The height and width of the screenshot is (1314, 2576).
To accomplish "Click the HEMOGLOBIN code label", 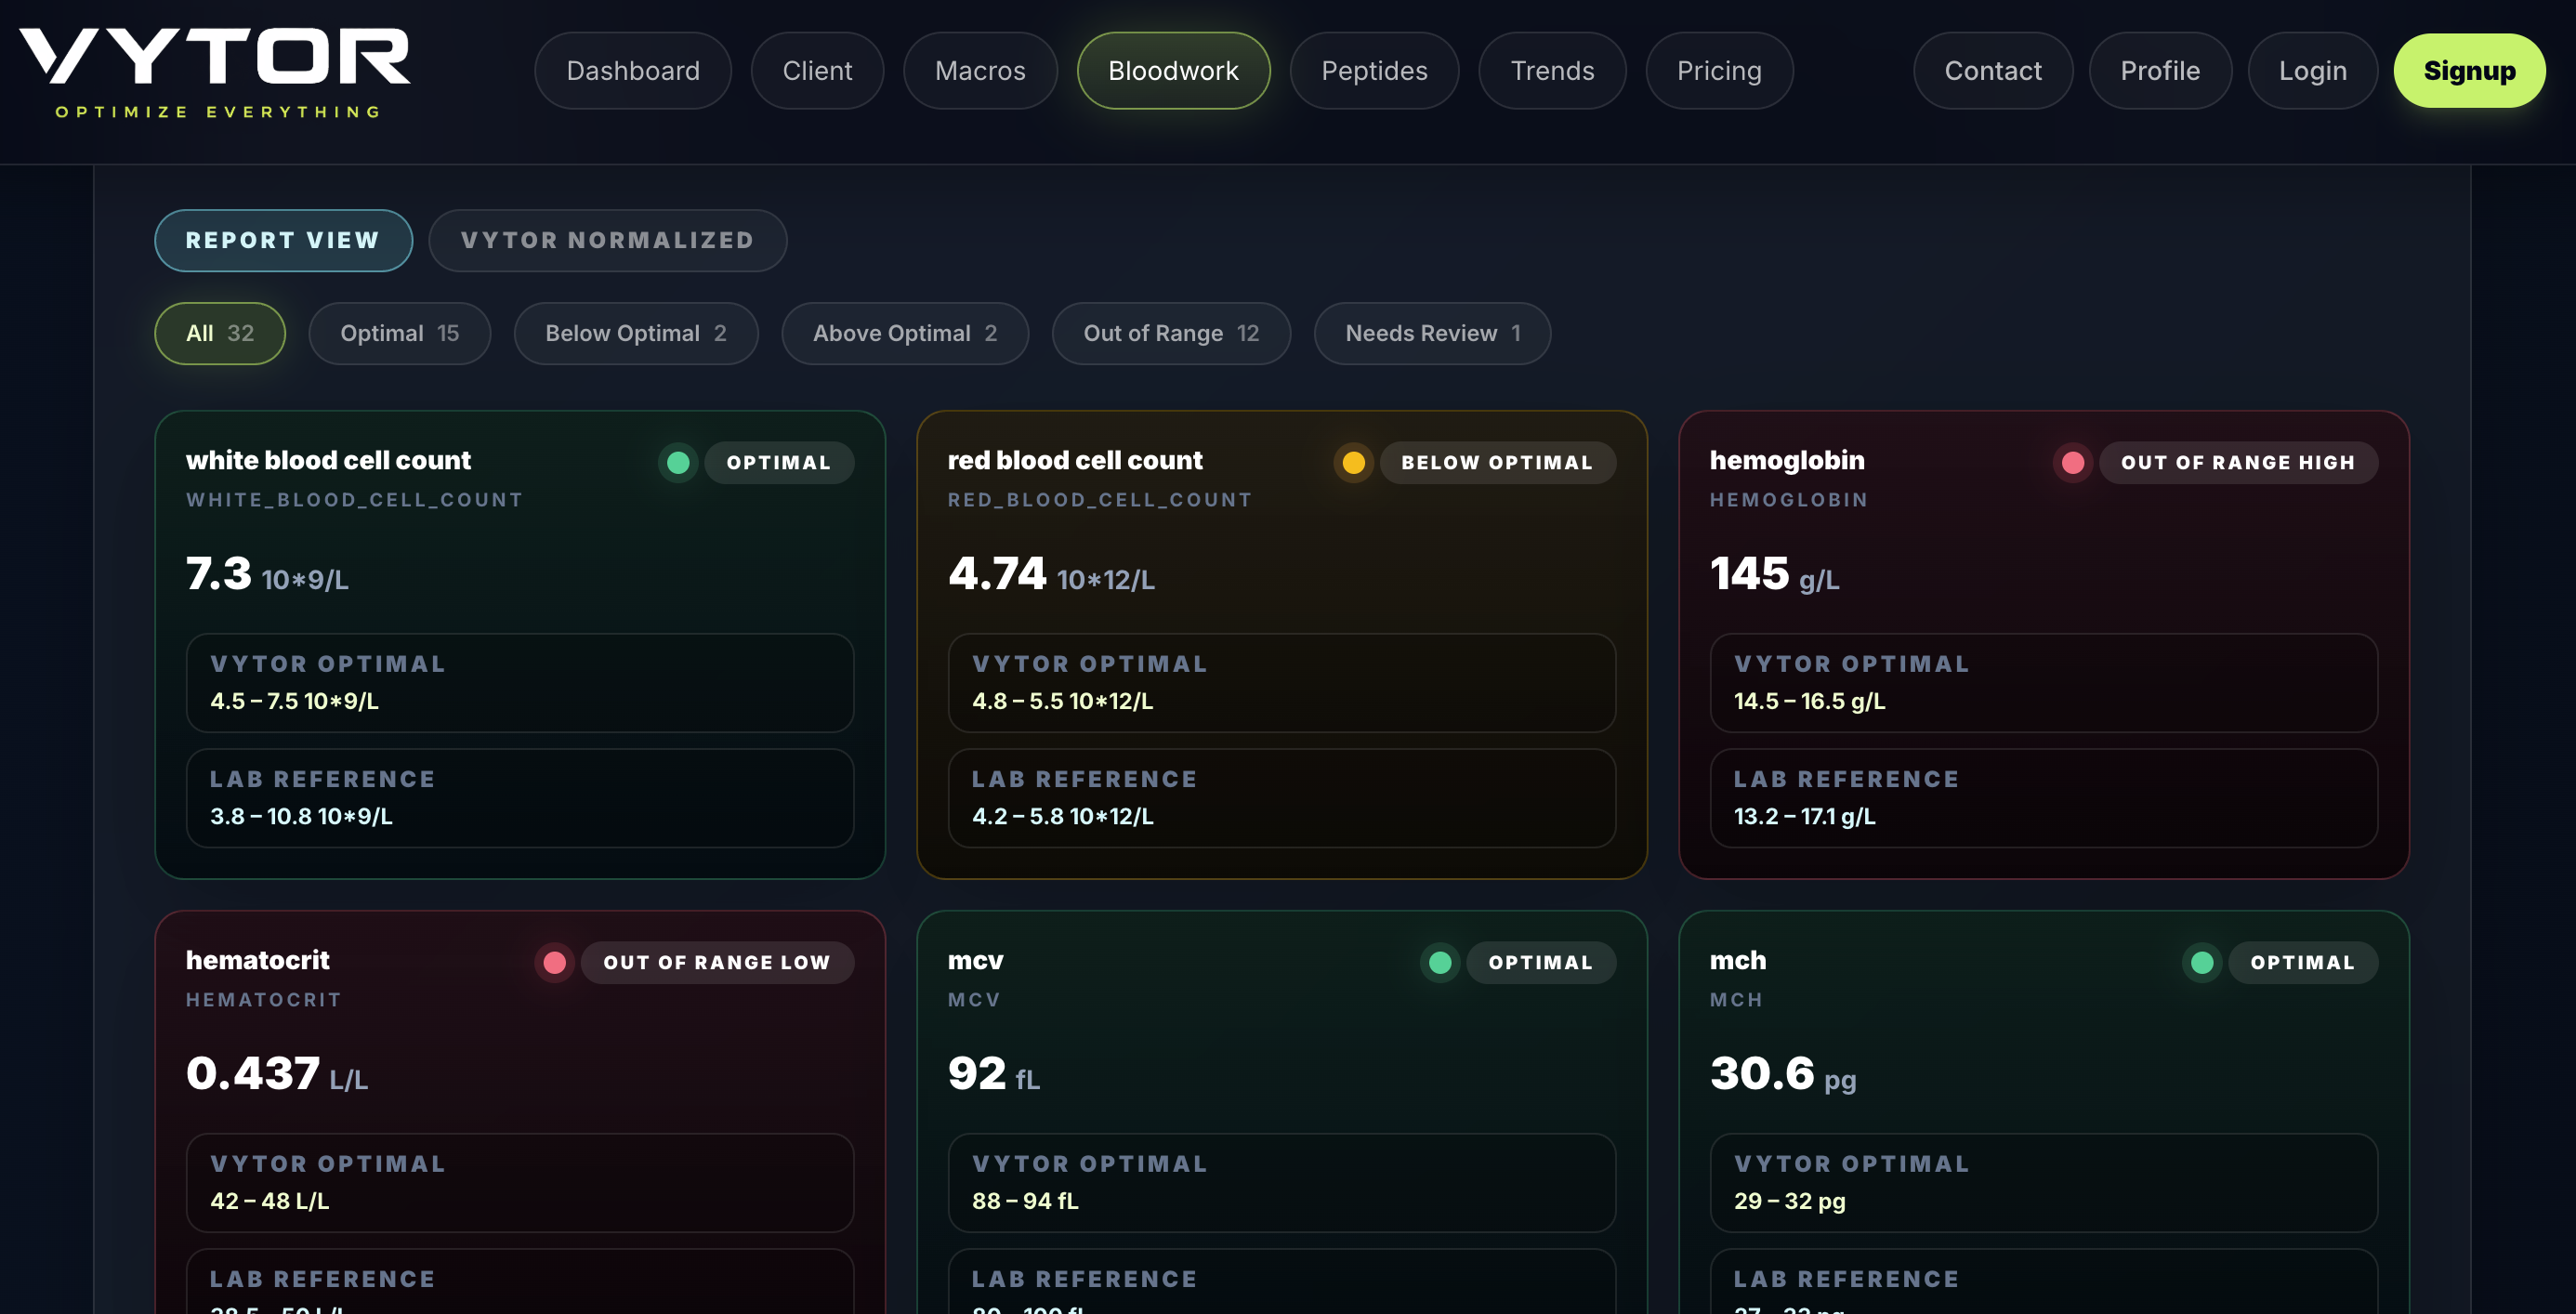I will [1789, 500].
